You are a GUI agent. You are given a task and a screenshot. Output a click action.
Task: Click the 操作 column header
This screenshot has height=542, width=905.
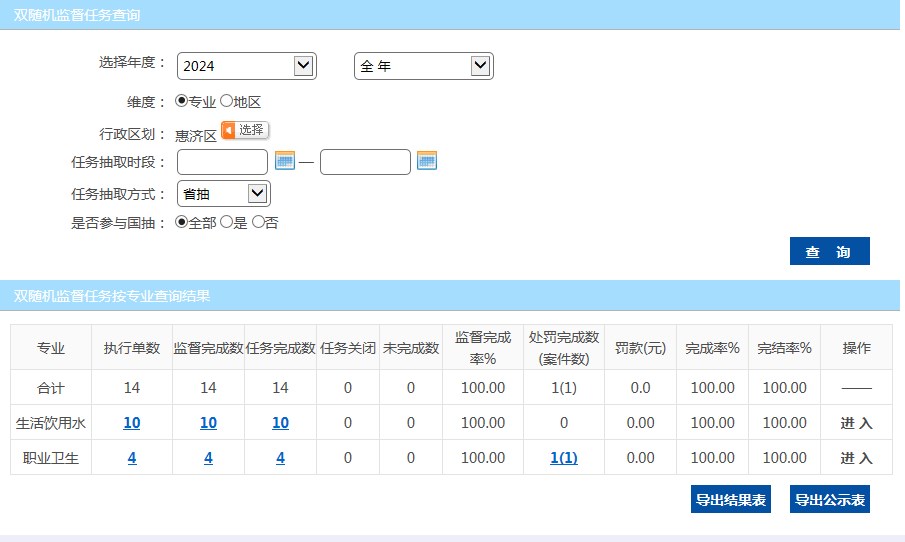(856, 348)
